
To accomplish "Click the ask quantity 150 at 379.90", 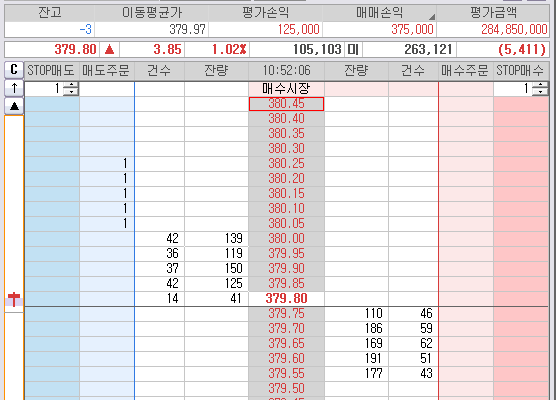I will click(216, 268).
